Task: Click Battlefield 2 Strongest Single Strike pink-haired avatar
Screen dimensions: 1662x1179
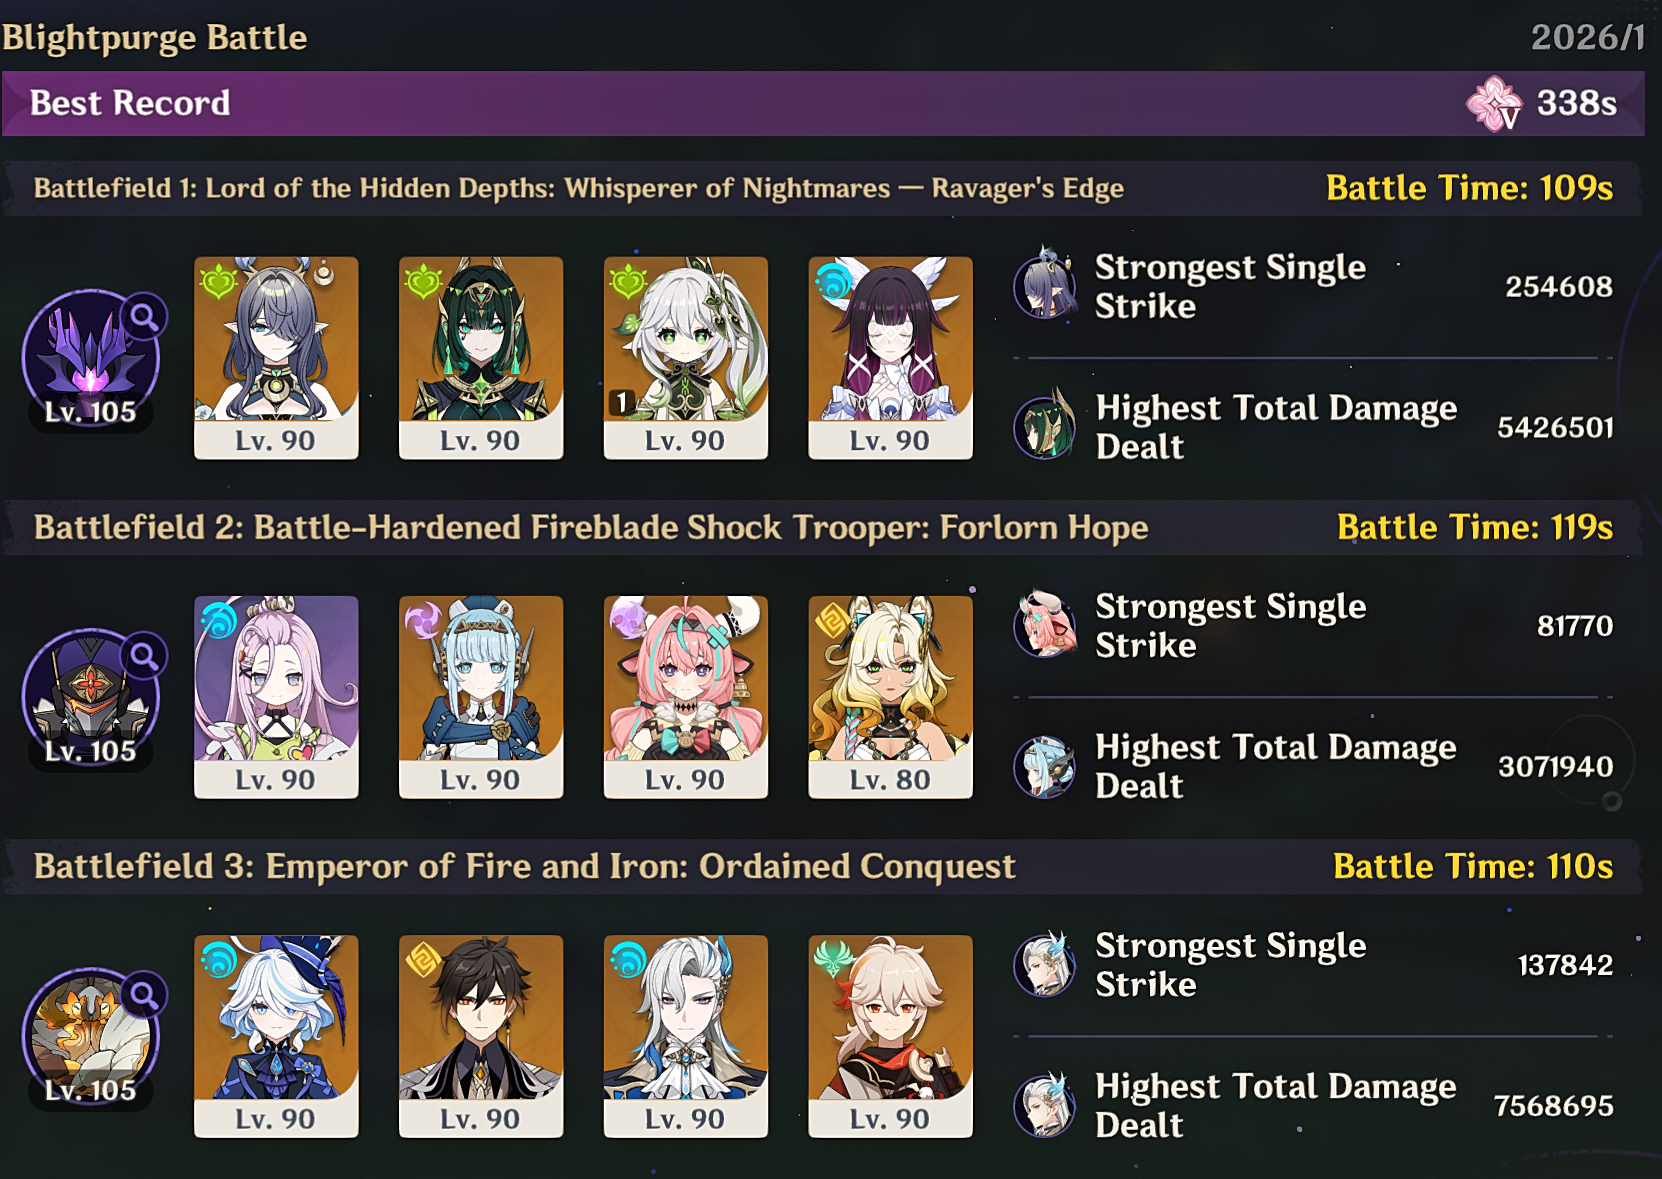Action: [x=1045, y=625]
